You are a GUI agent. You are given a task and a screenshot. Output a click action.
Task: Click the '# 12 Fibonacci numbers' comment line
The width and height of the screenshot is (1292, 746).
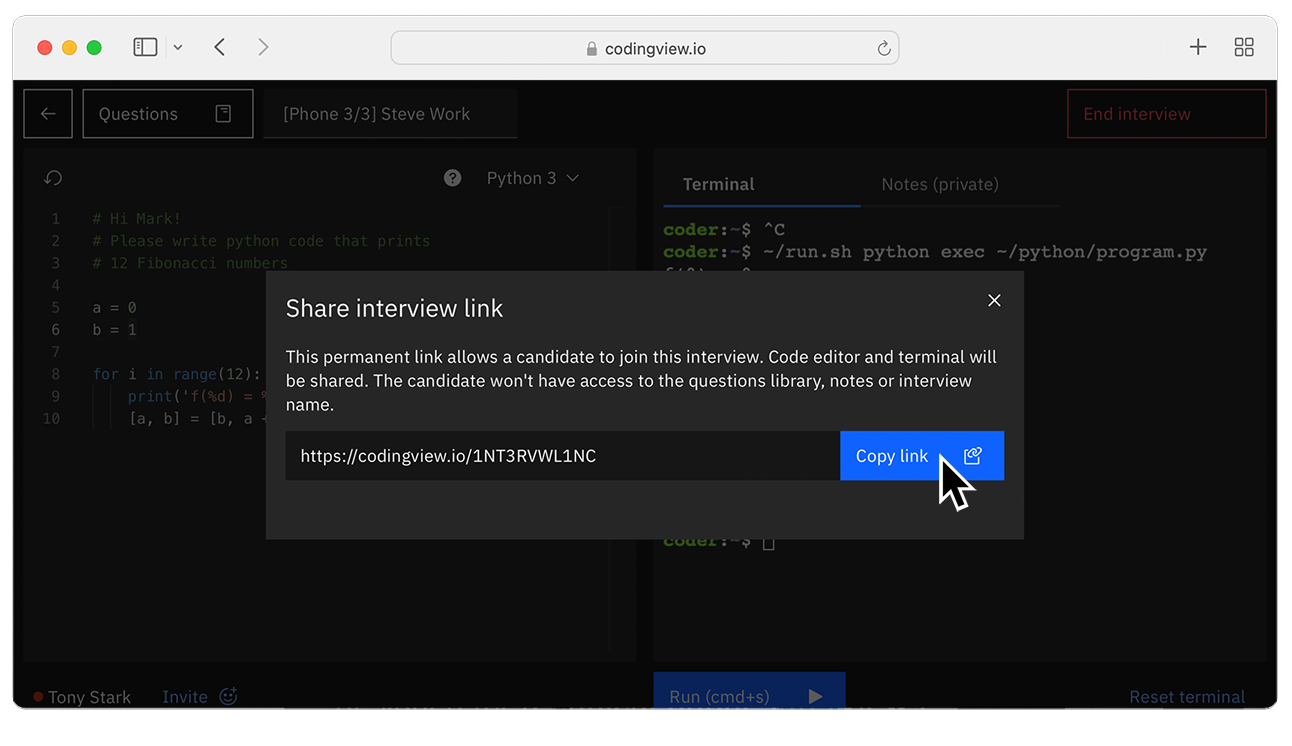(190, 263)
